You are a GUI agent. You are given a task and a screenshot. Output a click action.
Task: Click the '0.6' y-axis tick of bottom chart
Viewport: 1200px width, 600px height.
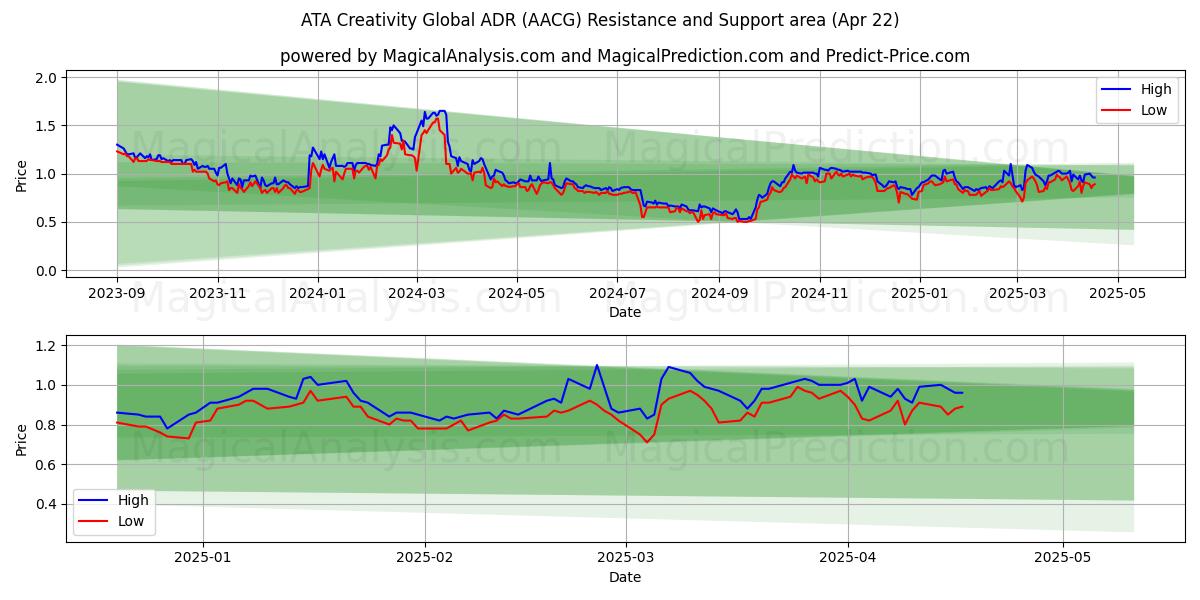pos(47,465)
